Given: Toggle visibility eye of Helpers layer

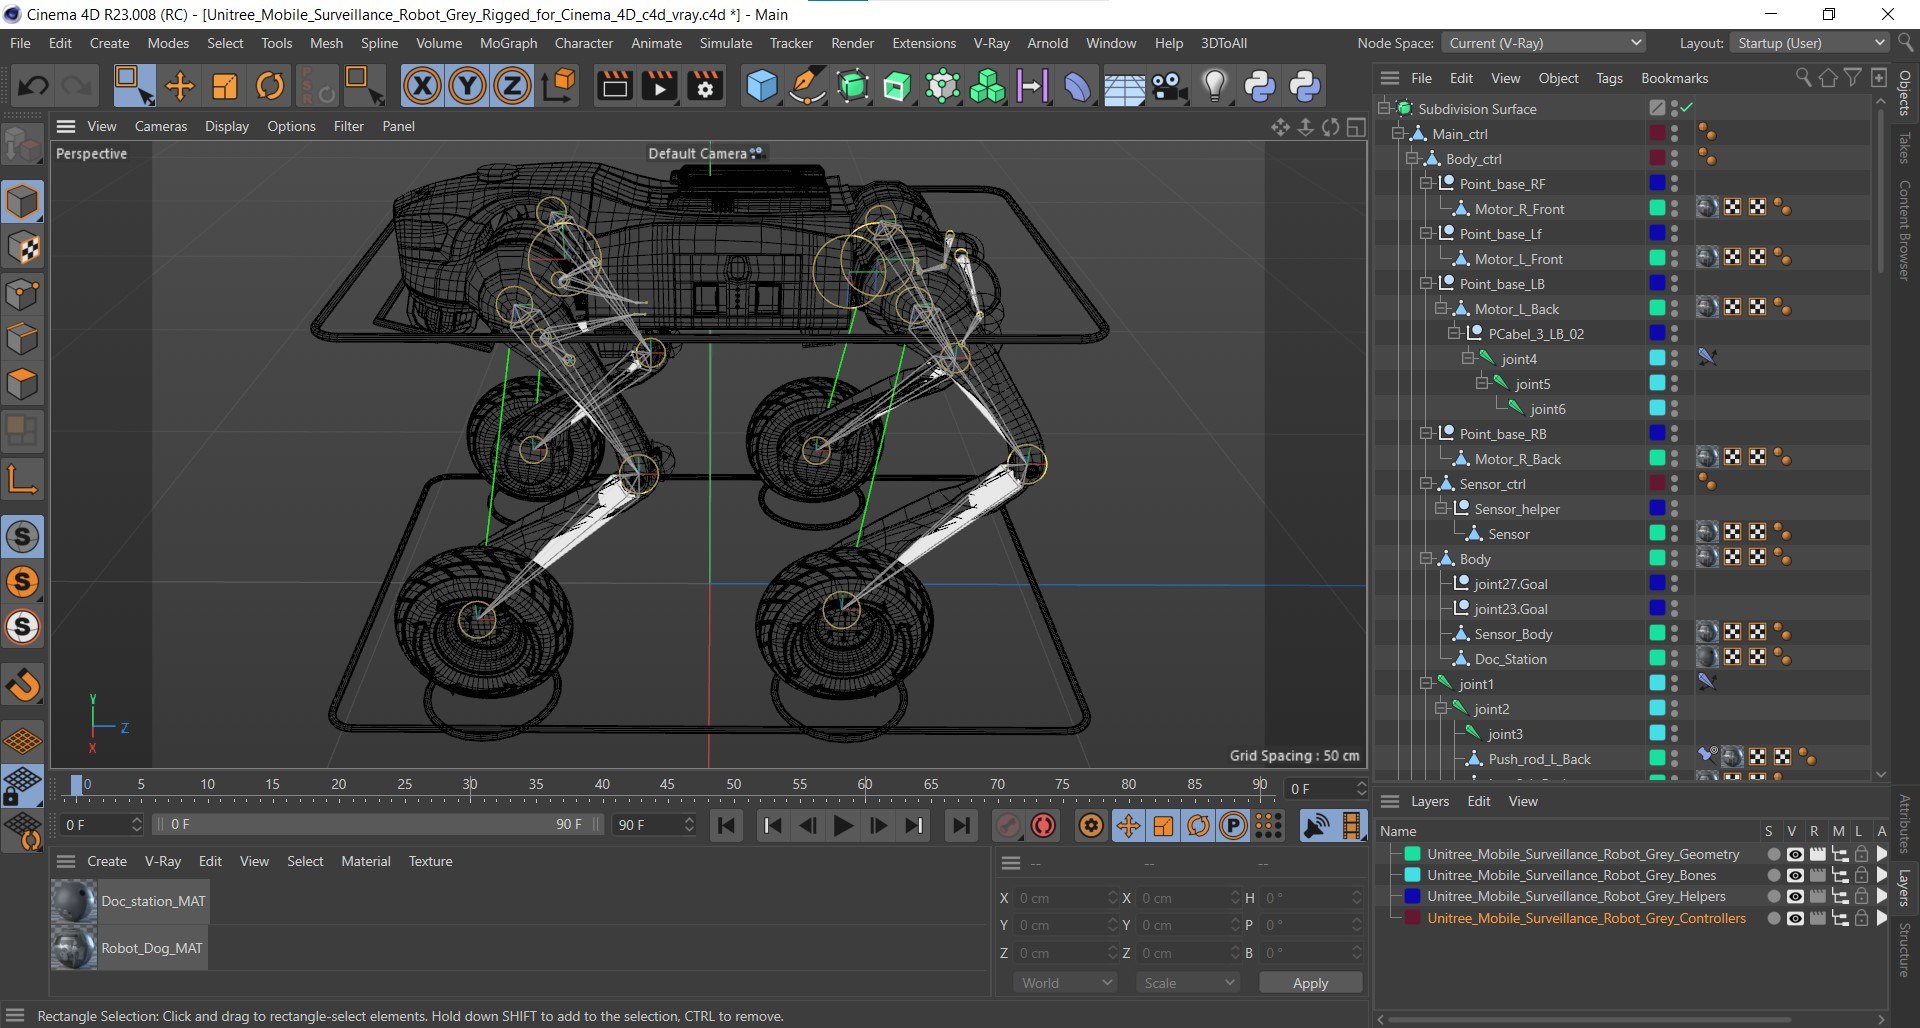Looking at the screenshot, I should pos(1795,896).
